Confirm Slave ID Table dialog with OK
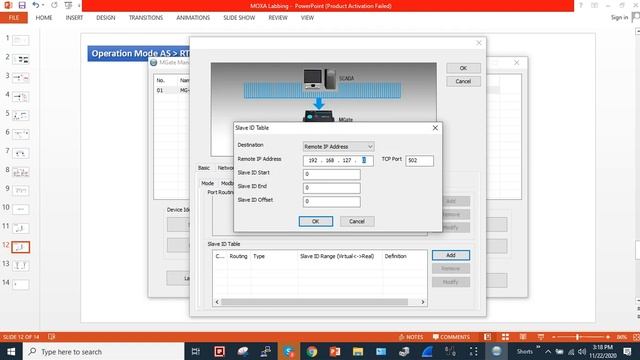Image resolution: width=640 pixels, height=360 pixels. click(x=316, y=221)
